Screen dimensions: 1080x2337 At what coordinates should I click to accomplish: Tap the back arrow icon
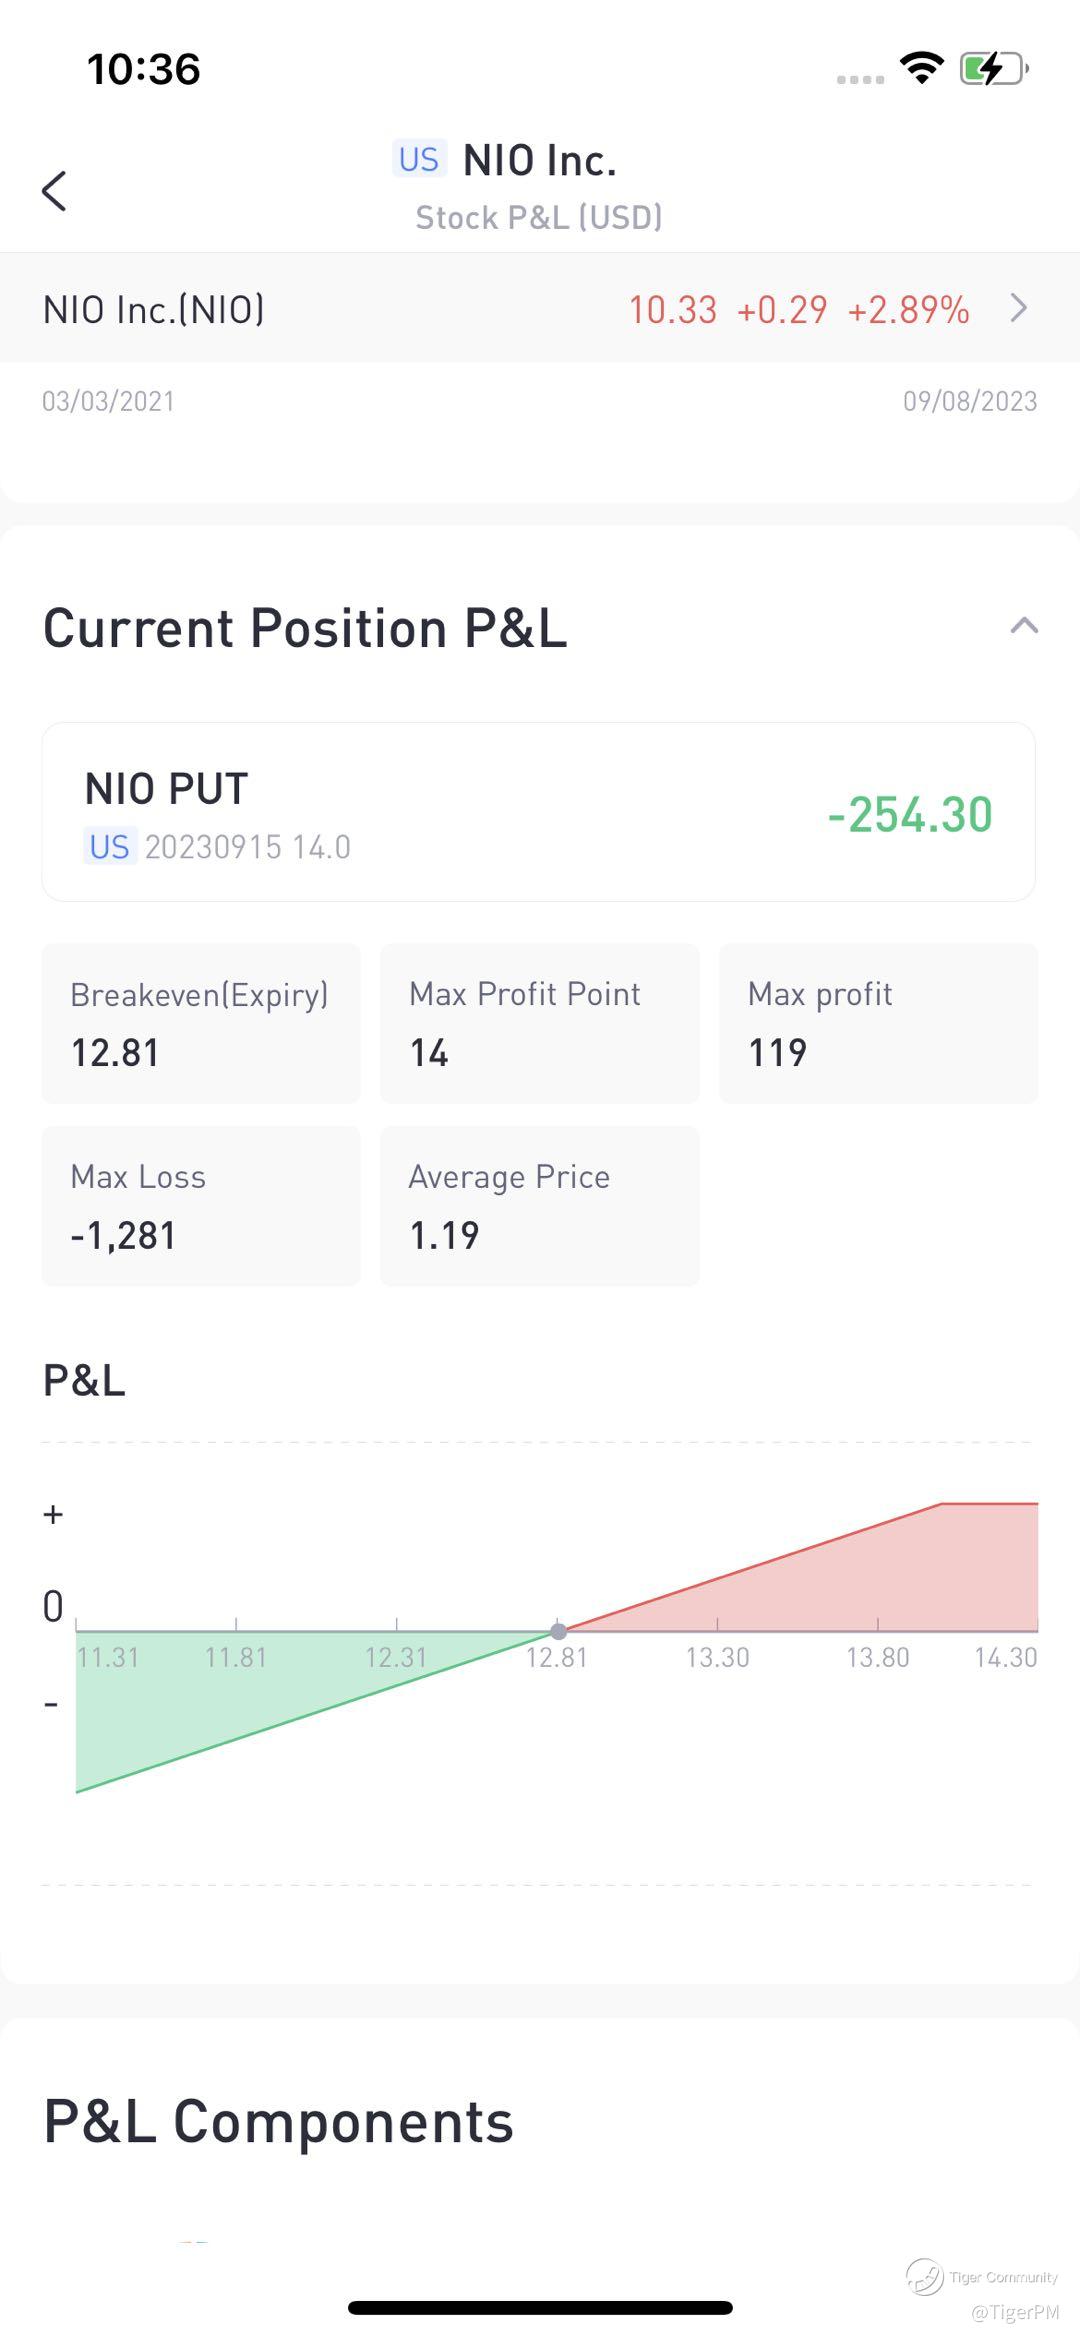click(x=55, y=190)
